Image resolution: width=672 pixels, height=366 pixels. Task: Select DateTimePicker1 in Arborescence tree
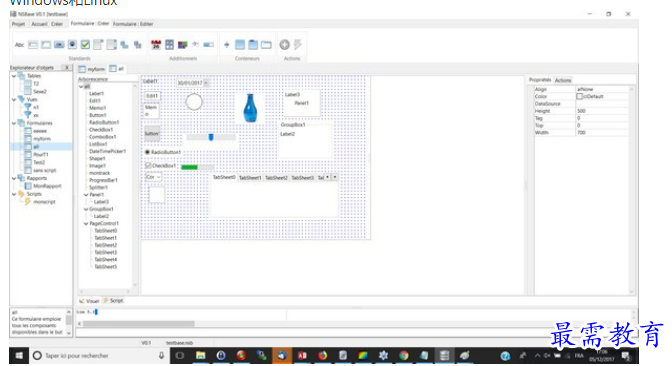point(108,151)
